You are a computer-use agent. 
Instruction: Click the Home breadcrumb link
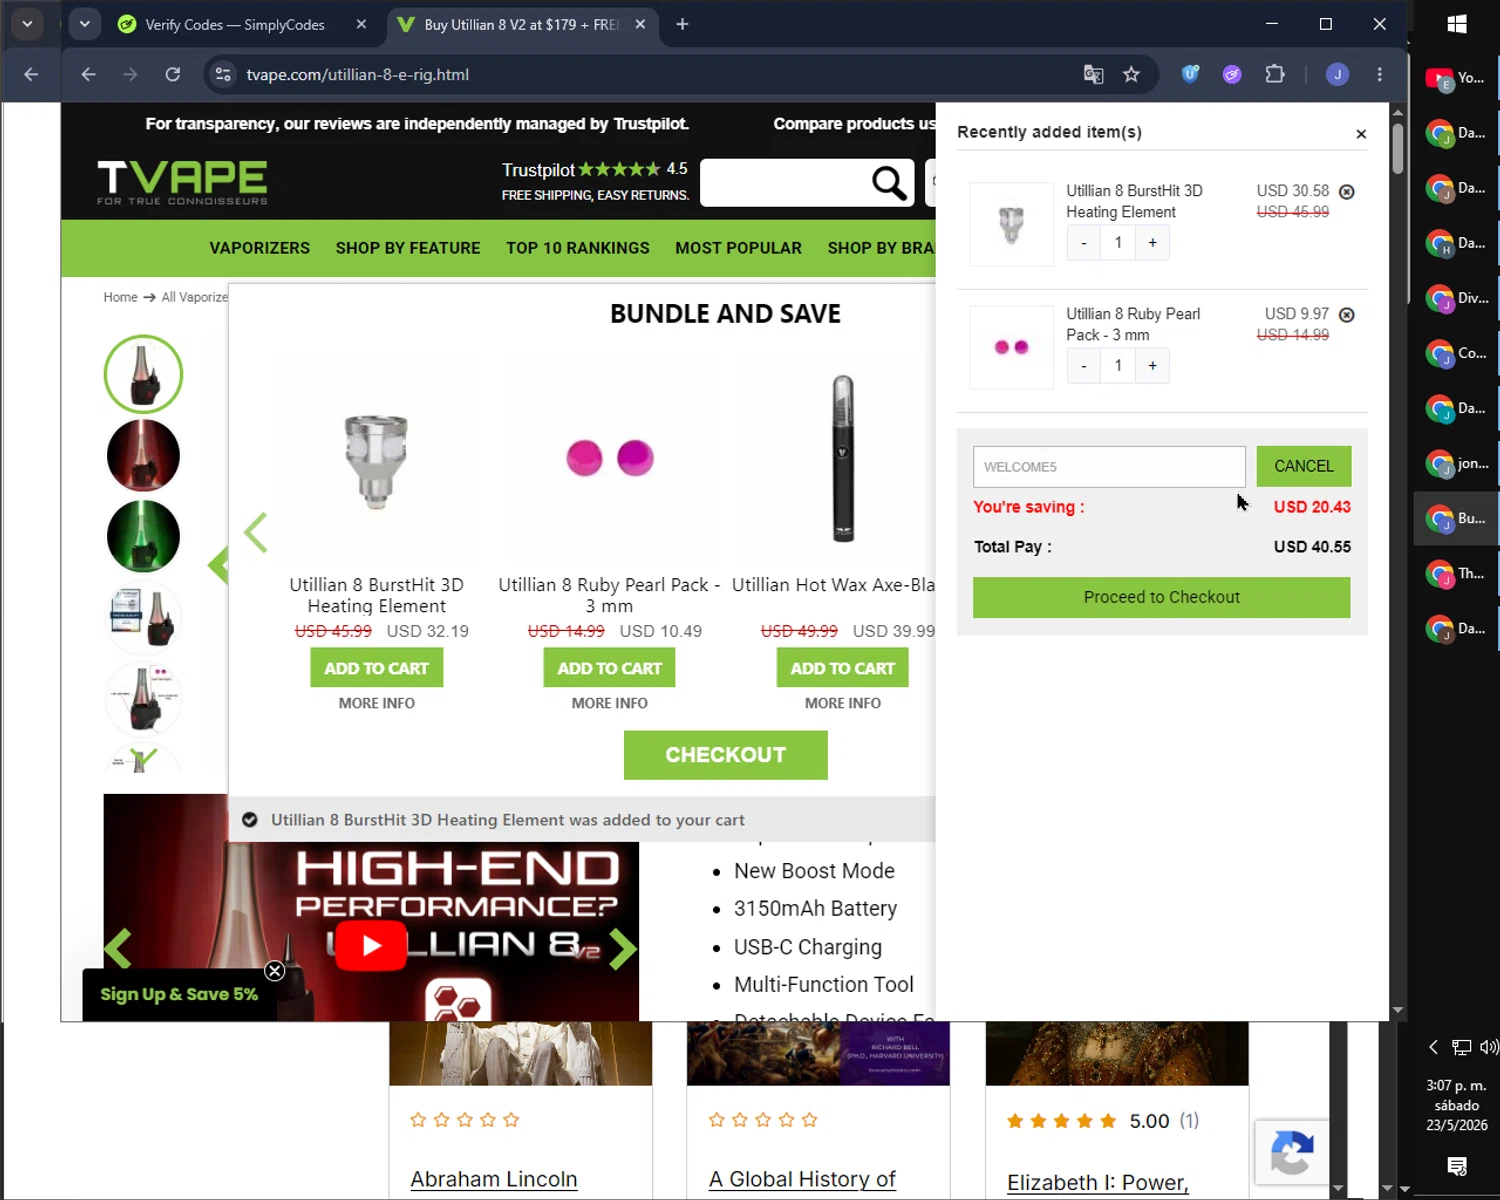(x=120, y=297)
